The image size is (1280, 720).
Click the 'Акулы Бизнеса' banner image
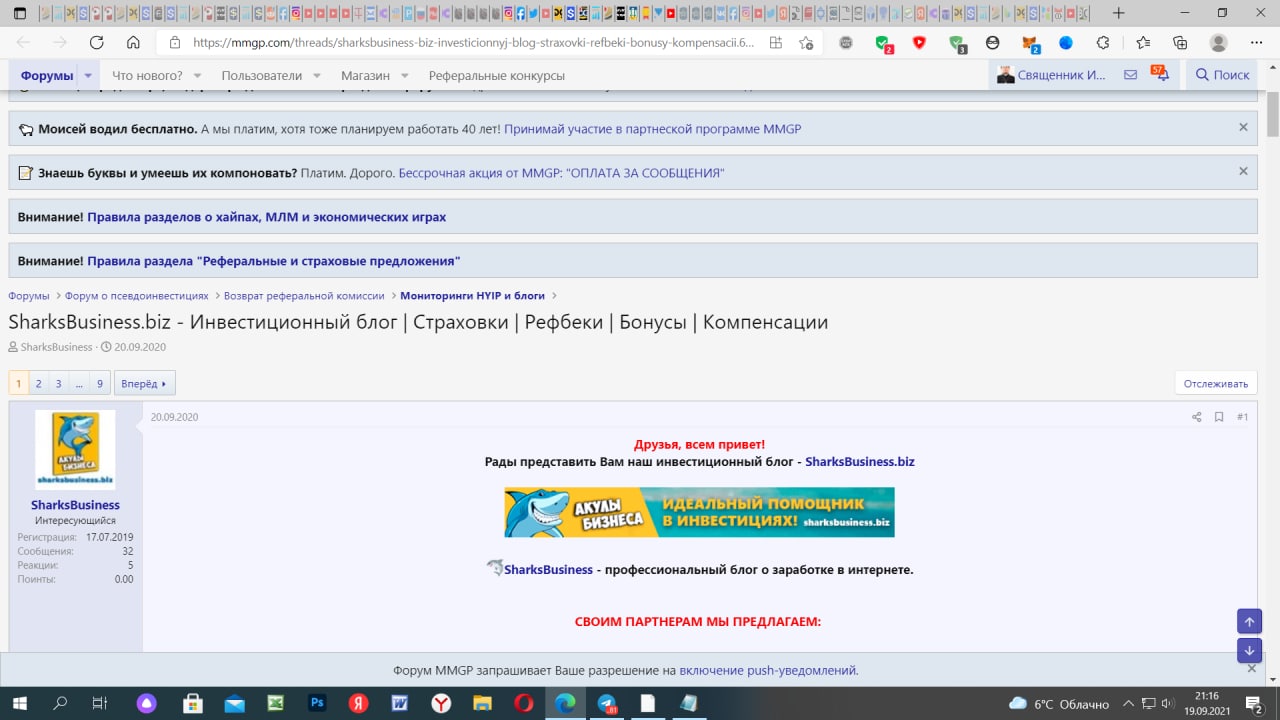(699, 512)
